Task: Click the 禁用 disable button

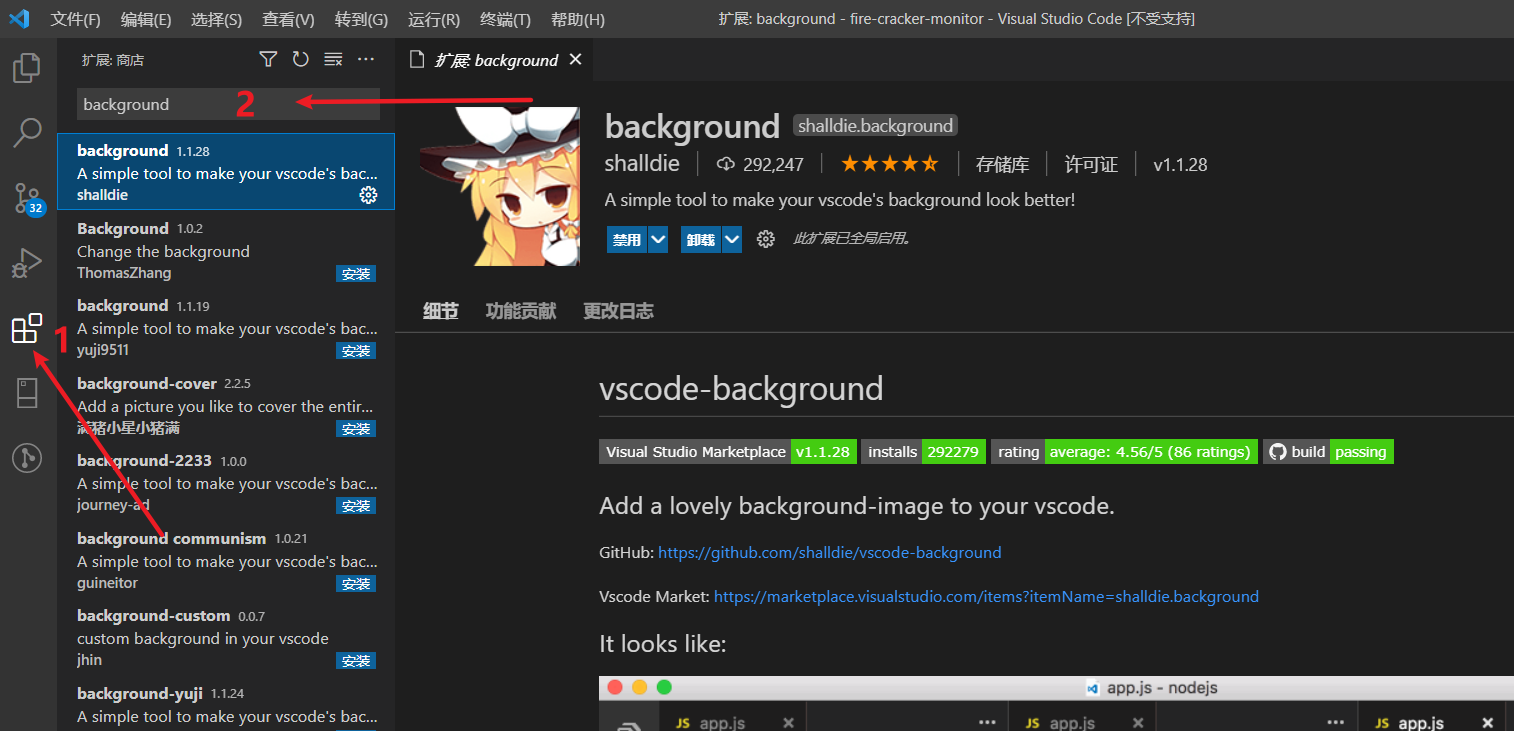Action: [627, 240]
